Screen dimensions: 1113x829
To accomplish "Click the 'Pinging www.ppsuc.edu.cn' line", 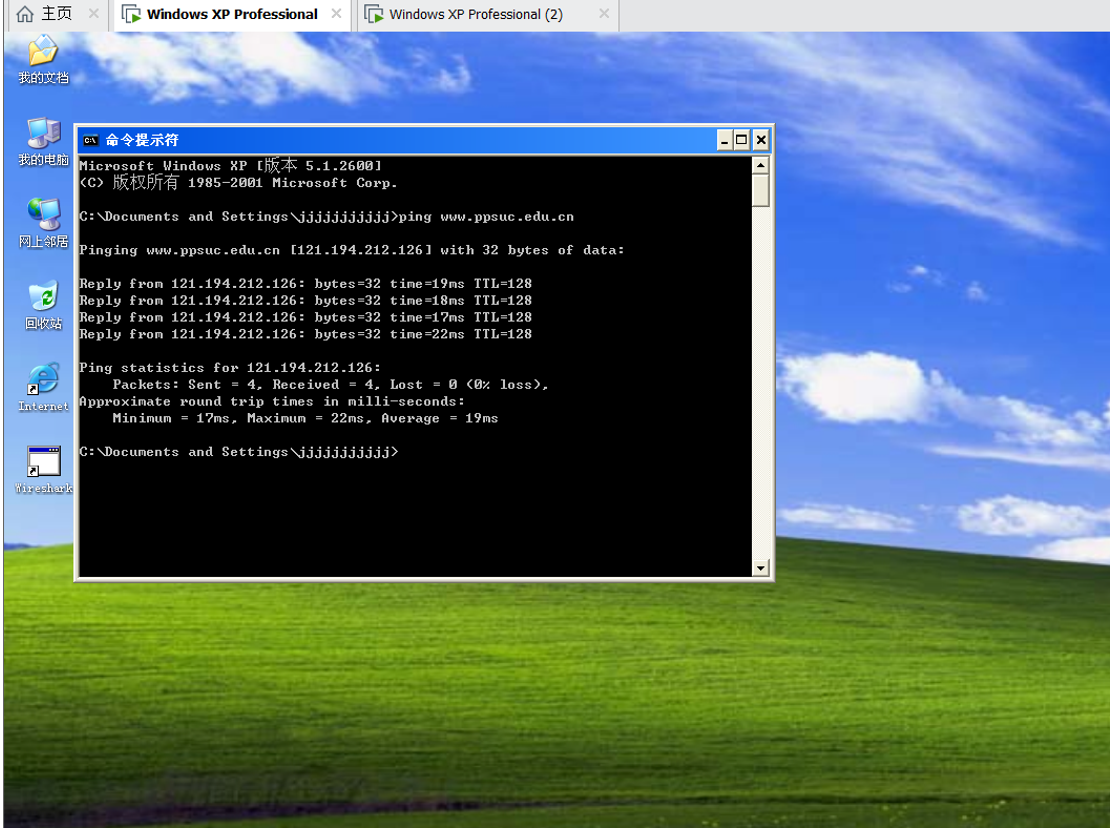I will [351, 250].
